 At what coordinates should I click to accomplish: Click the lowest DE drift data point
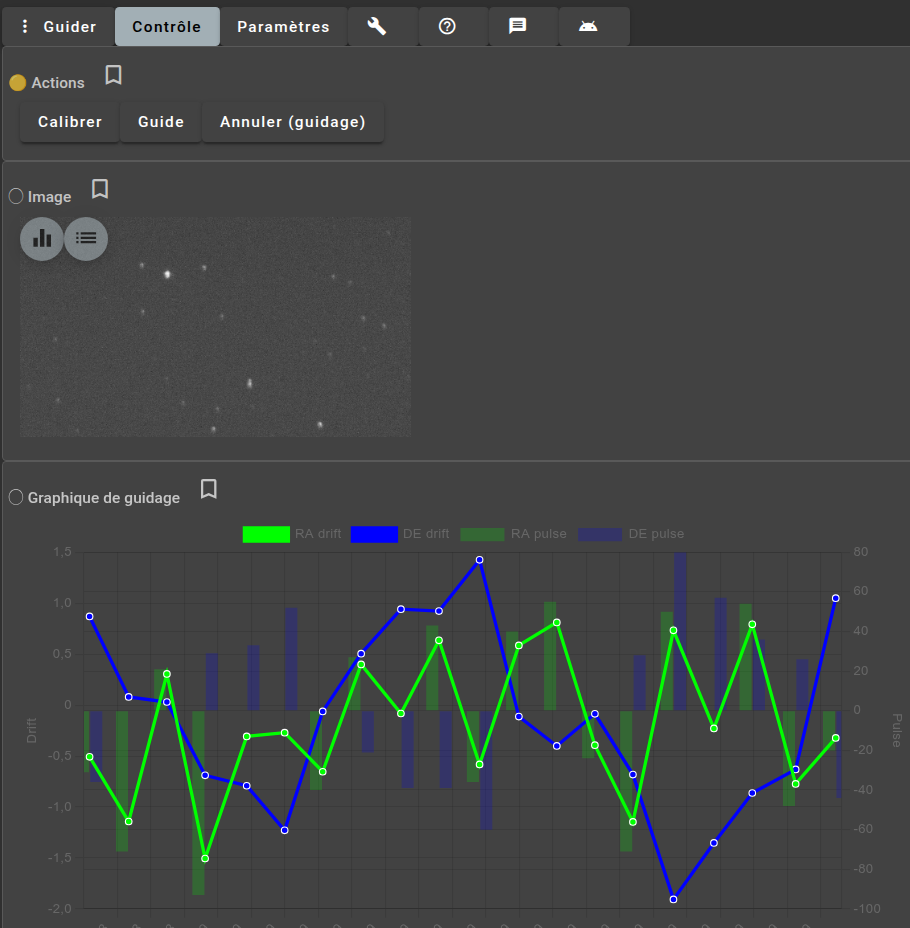click(x=673, y=900)
